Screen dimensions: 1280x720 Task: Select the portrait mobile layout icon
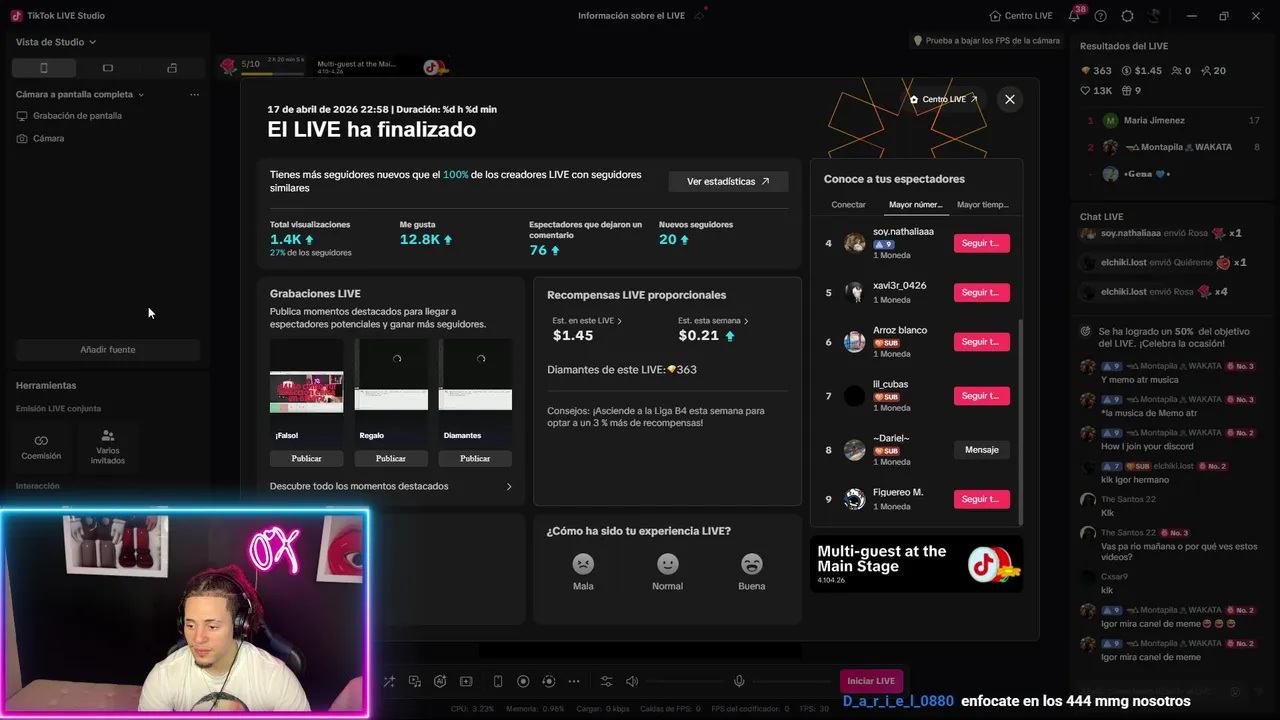pos(44,68)
